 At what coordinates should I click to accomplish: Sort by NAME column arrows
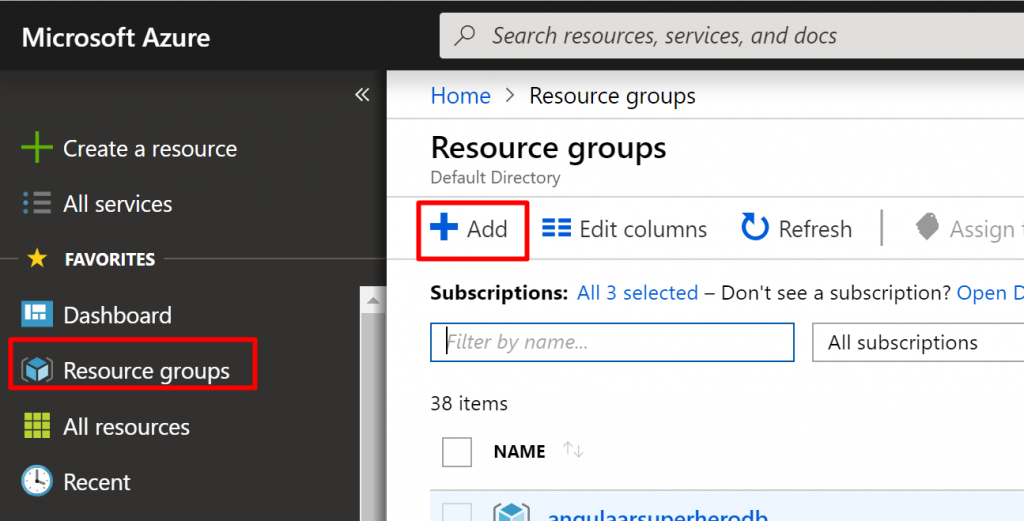tap(573, 451)
